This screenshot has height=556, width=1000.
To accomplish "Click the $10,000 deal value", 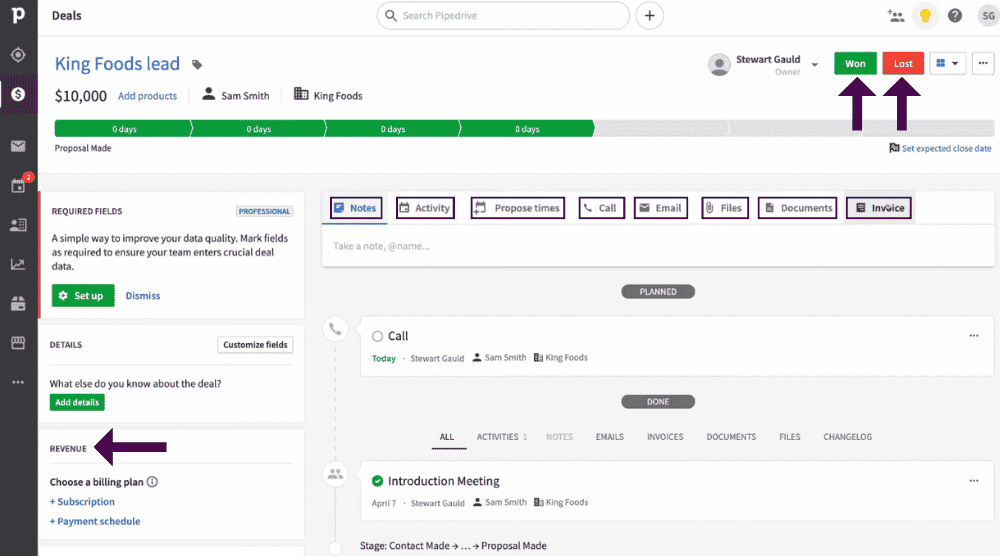I will (x=80, y=96).
